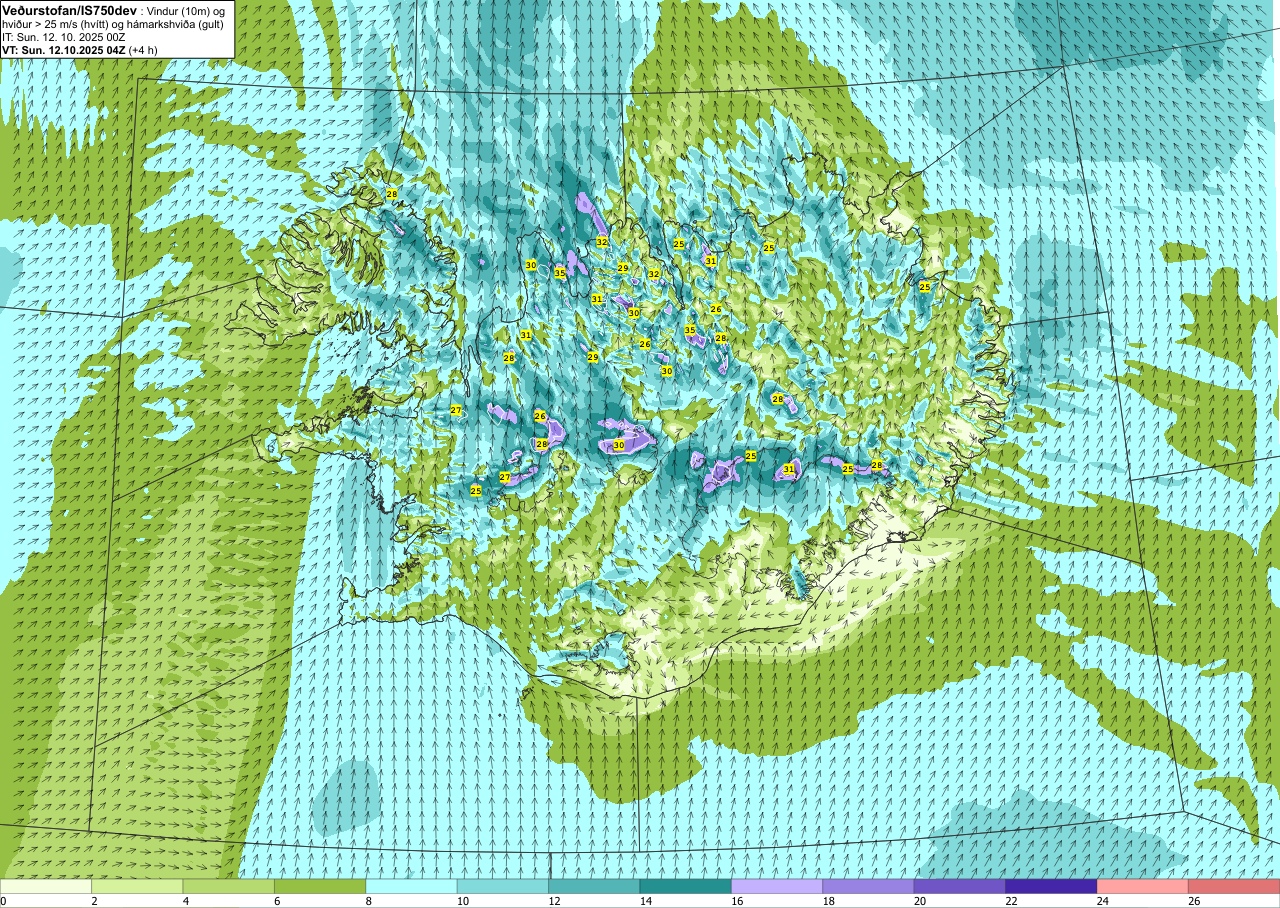1280x908 pixels.
Task: Click legend scale label "0"
Action: pyautogui.click(x=3, y=901)
